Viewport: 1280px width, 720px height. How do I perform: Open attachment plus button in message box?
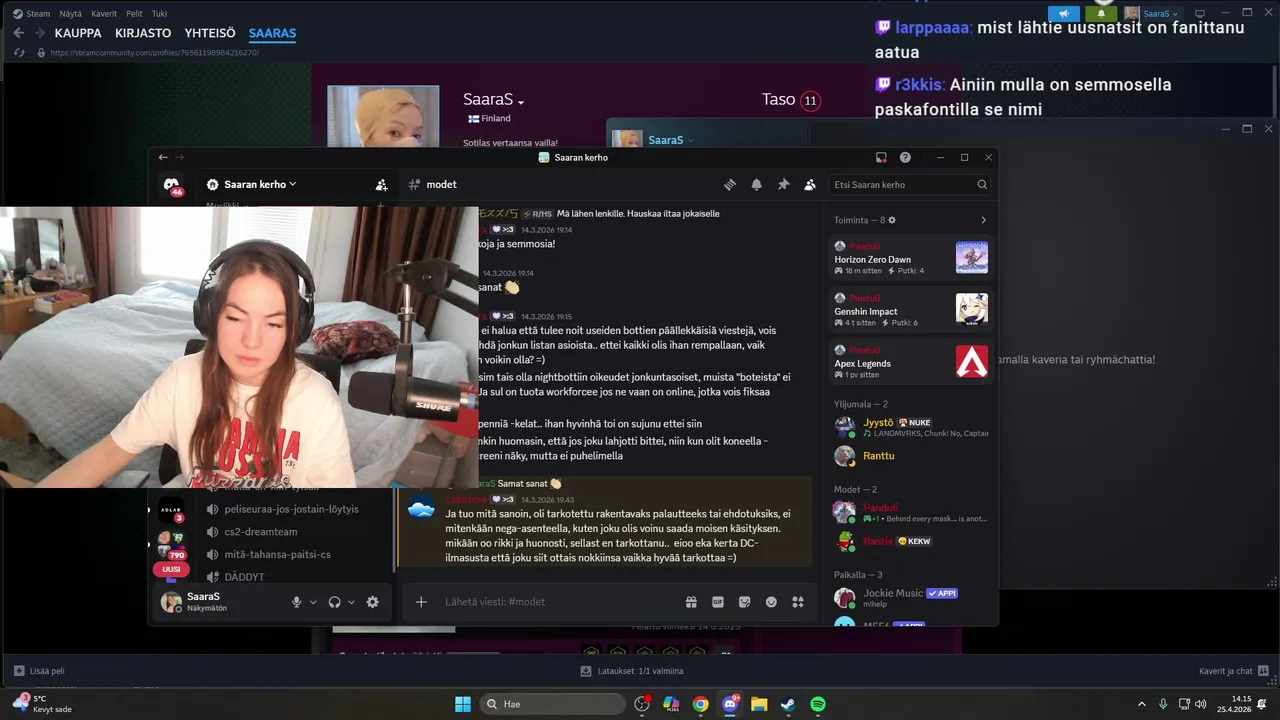(421, 602)
